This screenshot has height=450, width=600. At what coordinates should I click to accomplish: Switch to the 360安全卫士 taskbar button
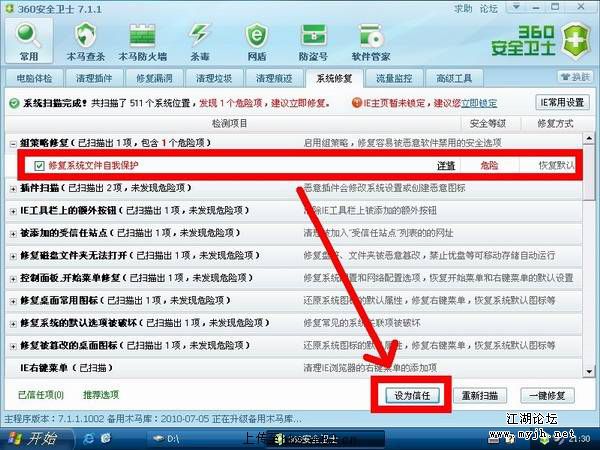click(x=326, y=439)
